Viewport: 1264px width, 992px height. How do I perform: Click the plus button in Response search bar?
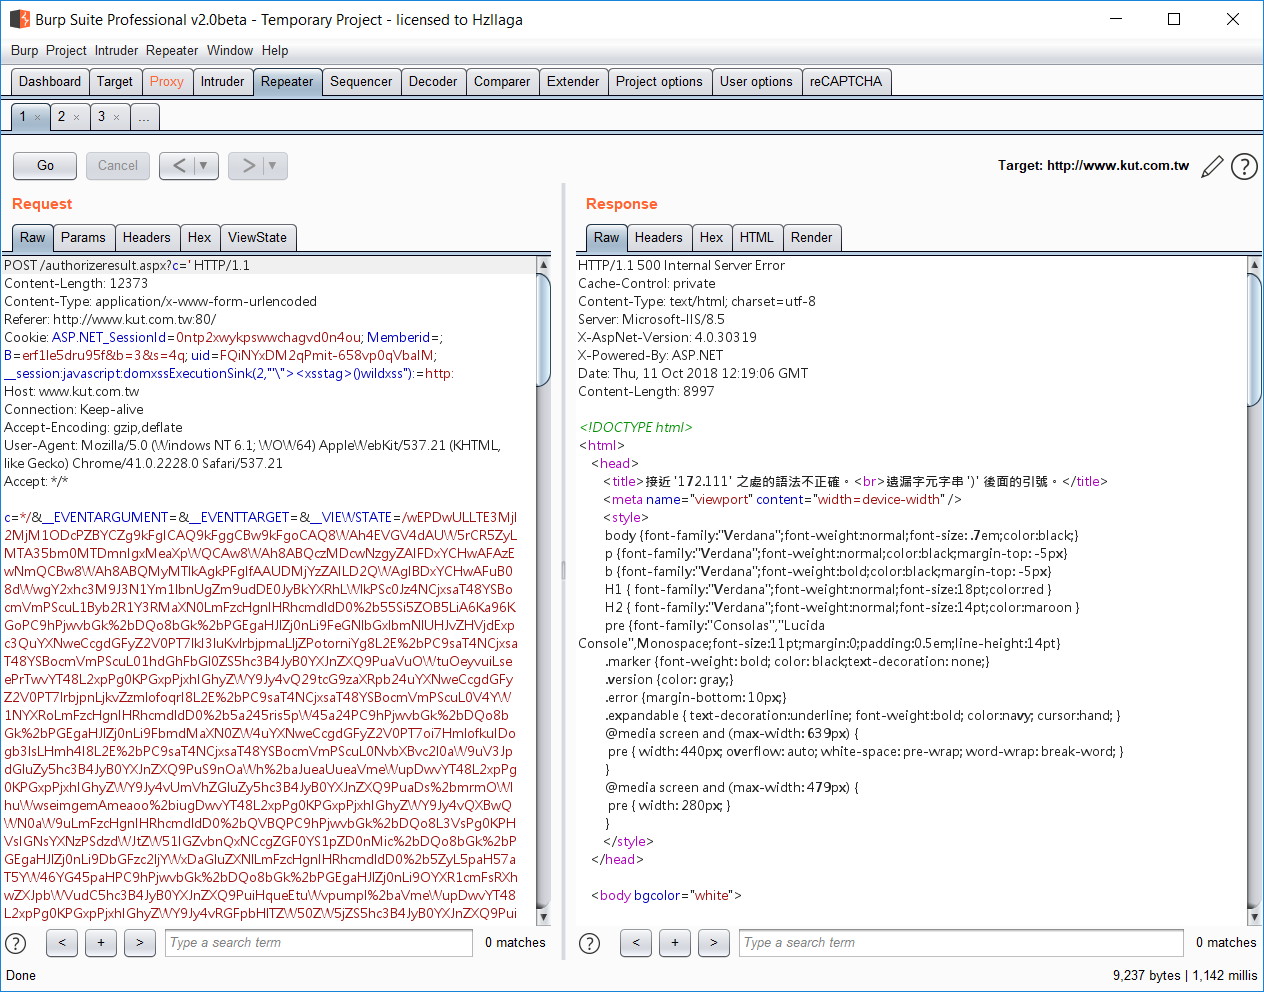click(675, 942)
